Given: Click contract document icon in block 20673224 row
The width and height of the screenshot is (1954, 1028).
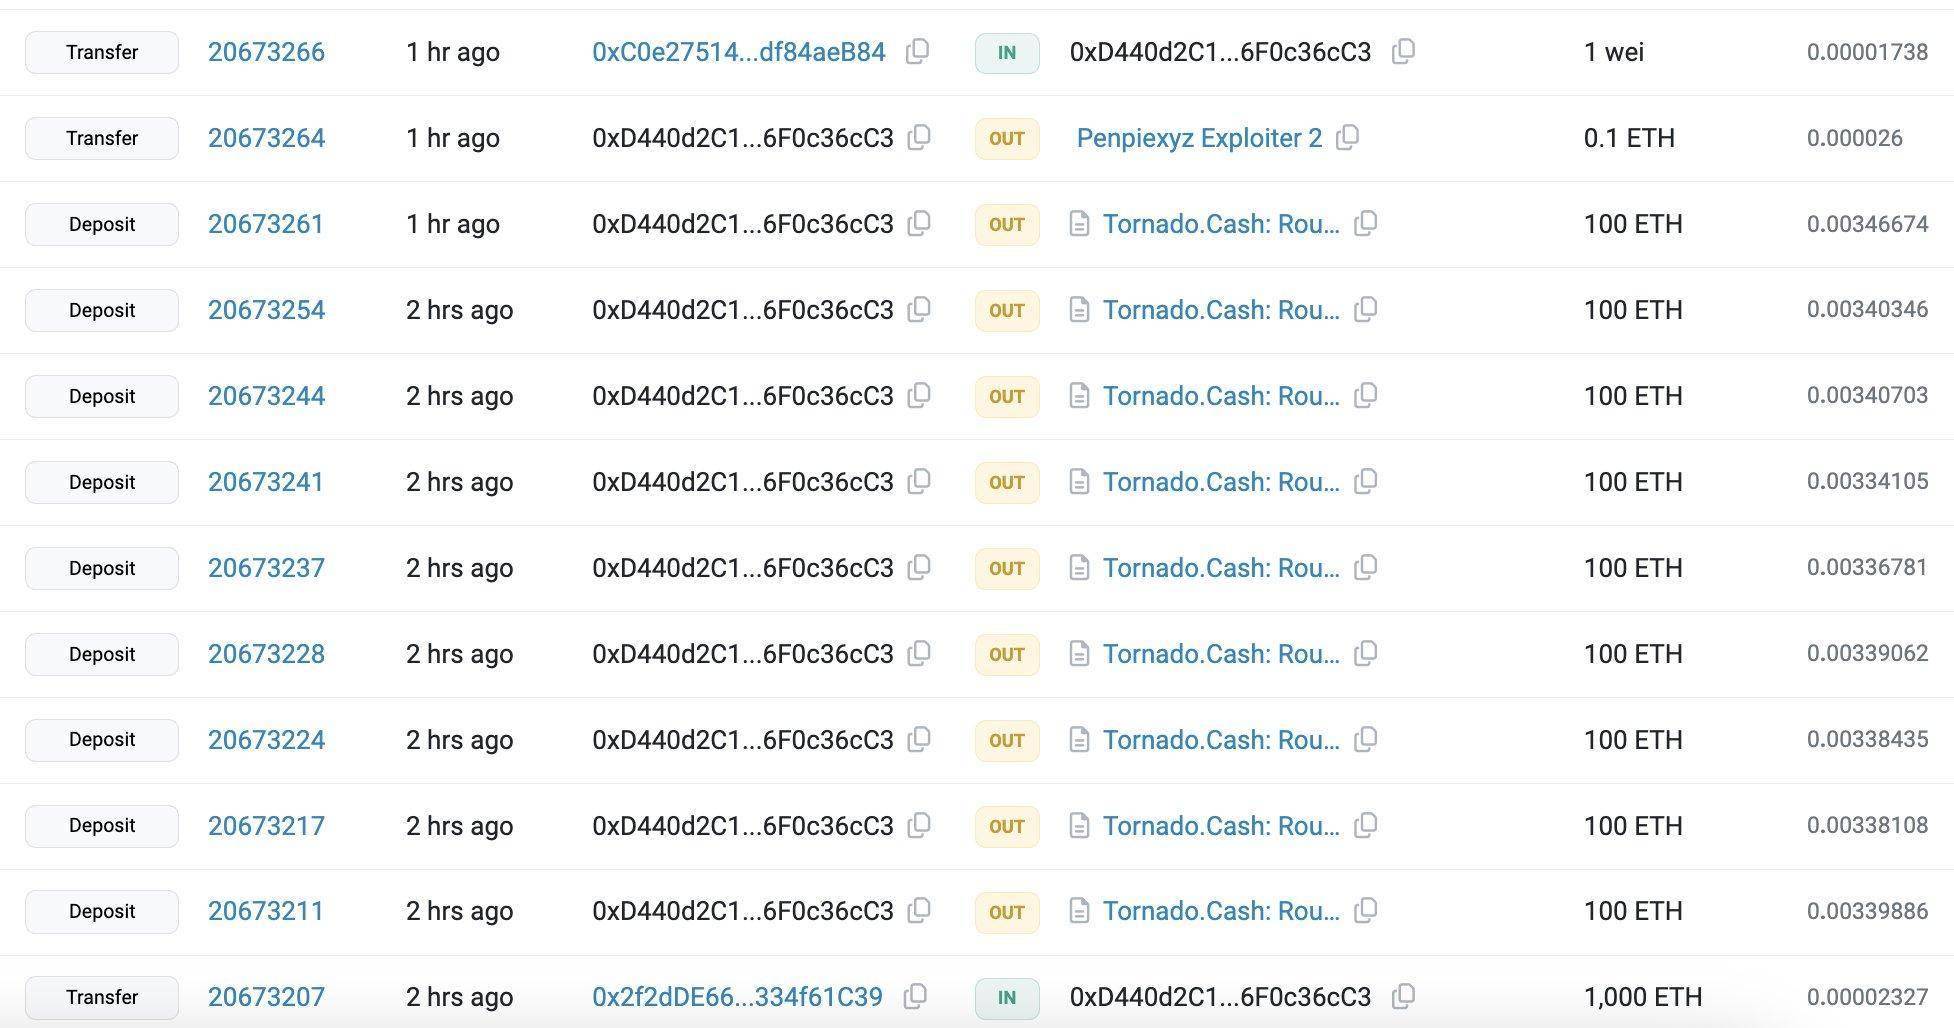Looking at the screenshot, I should point(1079,740).
